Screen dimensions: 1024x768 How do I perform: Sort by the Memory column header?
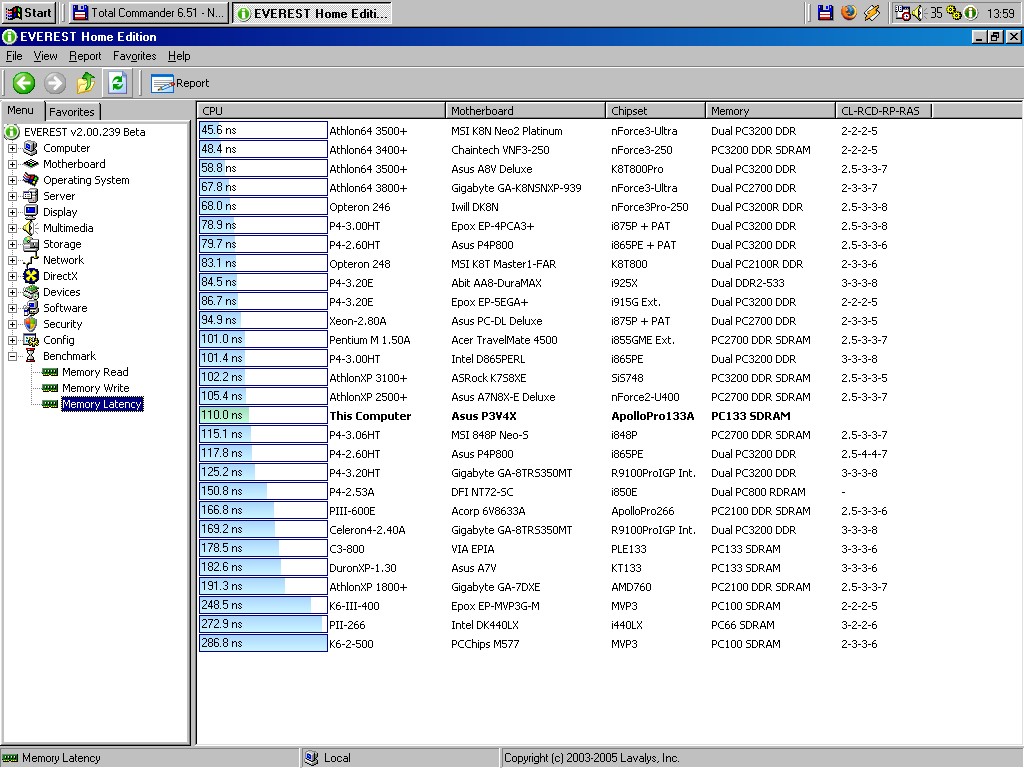[770, 111]
